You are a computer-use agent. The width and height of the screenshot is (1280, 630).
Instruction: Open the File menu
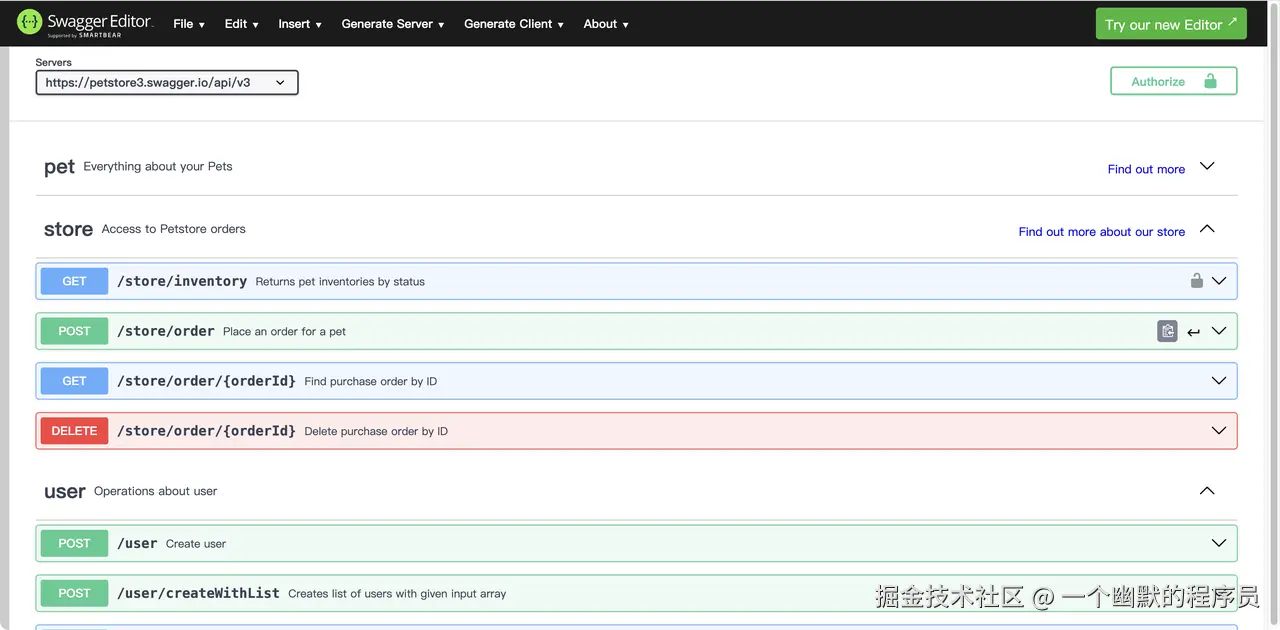[189, 24]
